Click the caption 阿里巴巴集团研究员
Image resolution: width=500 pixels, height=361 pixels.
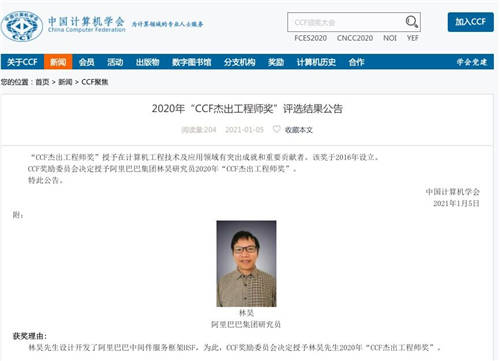[x=246, y=324]
